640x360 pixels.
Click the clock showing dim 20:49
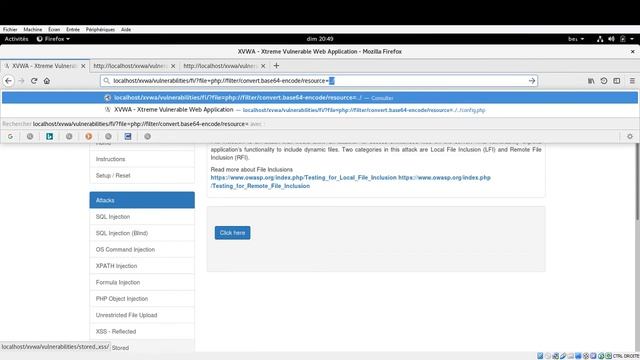tap(320, 39)
